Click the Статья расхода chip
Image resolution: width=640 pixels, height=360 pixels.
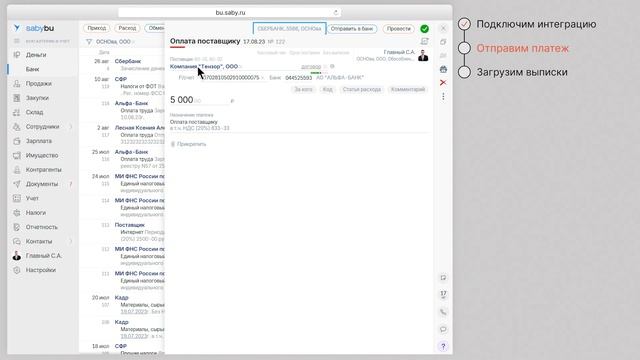coord(362,89)
